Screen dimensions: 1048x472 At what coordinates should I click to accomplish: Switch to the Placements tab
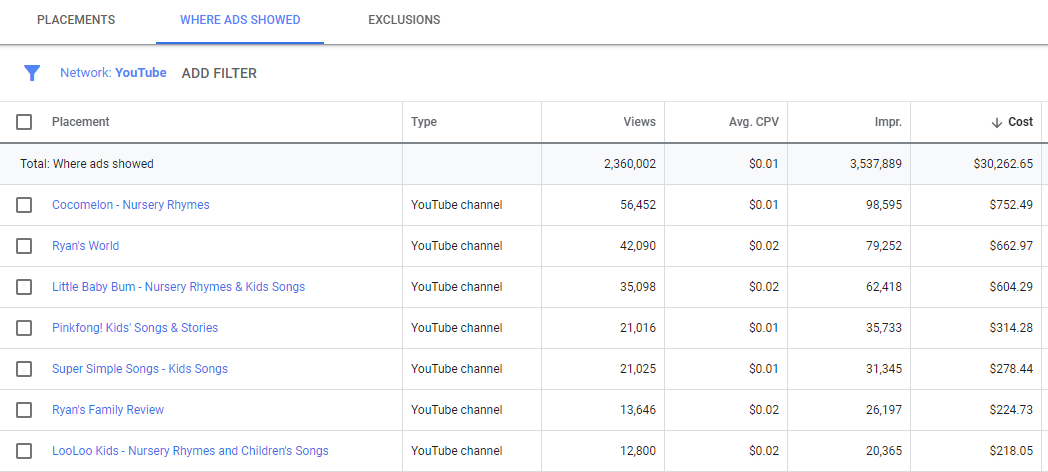coord(76,20)
